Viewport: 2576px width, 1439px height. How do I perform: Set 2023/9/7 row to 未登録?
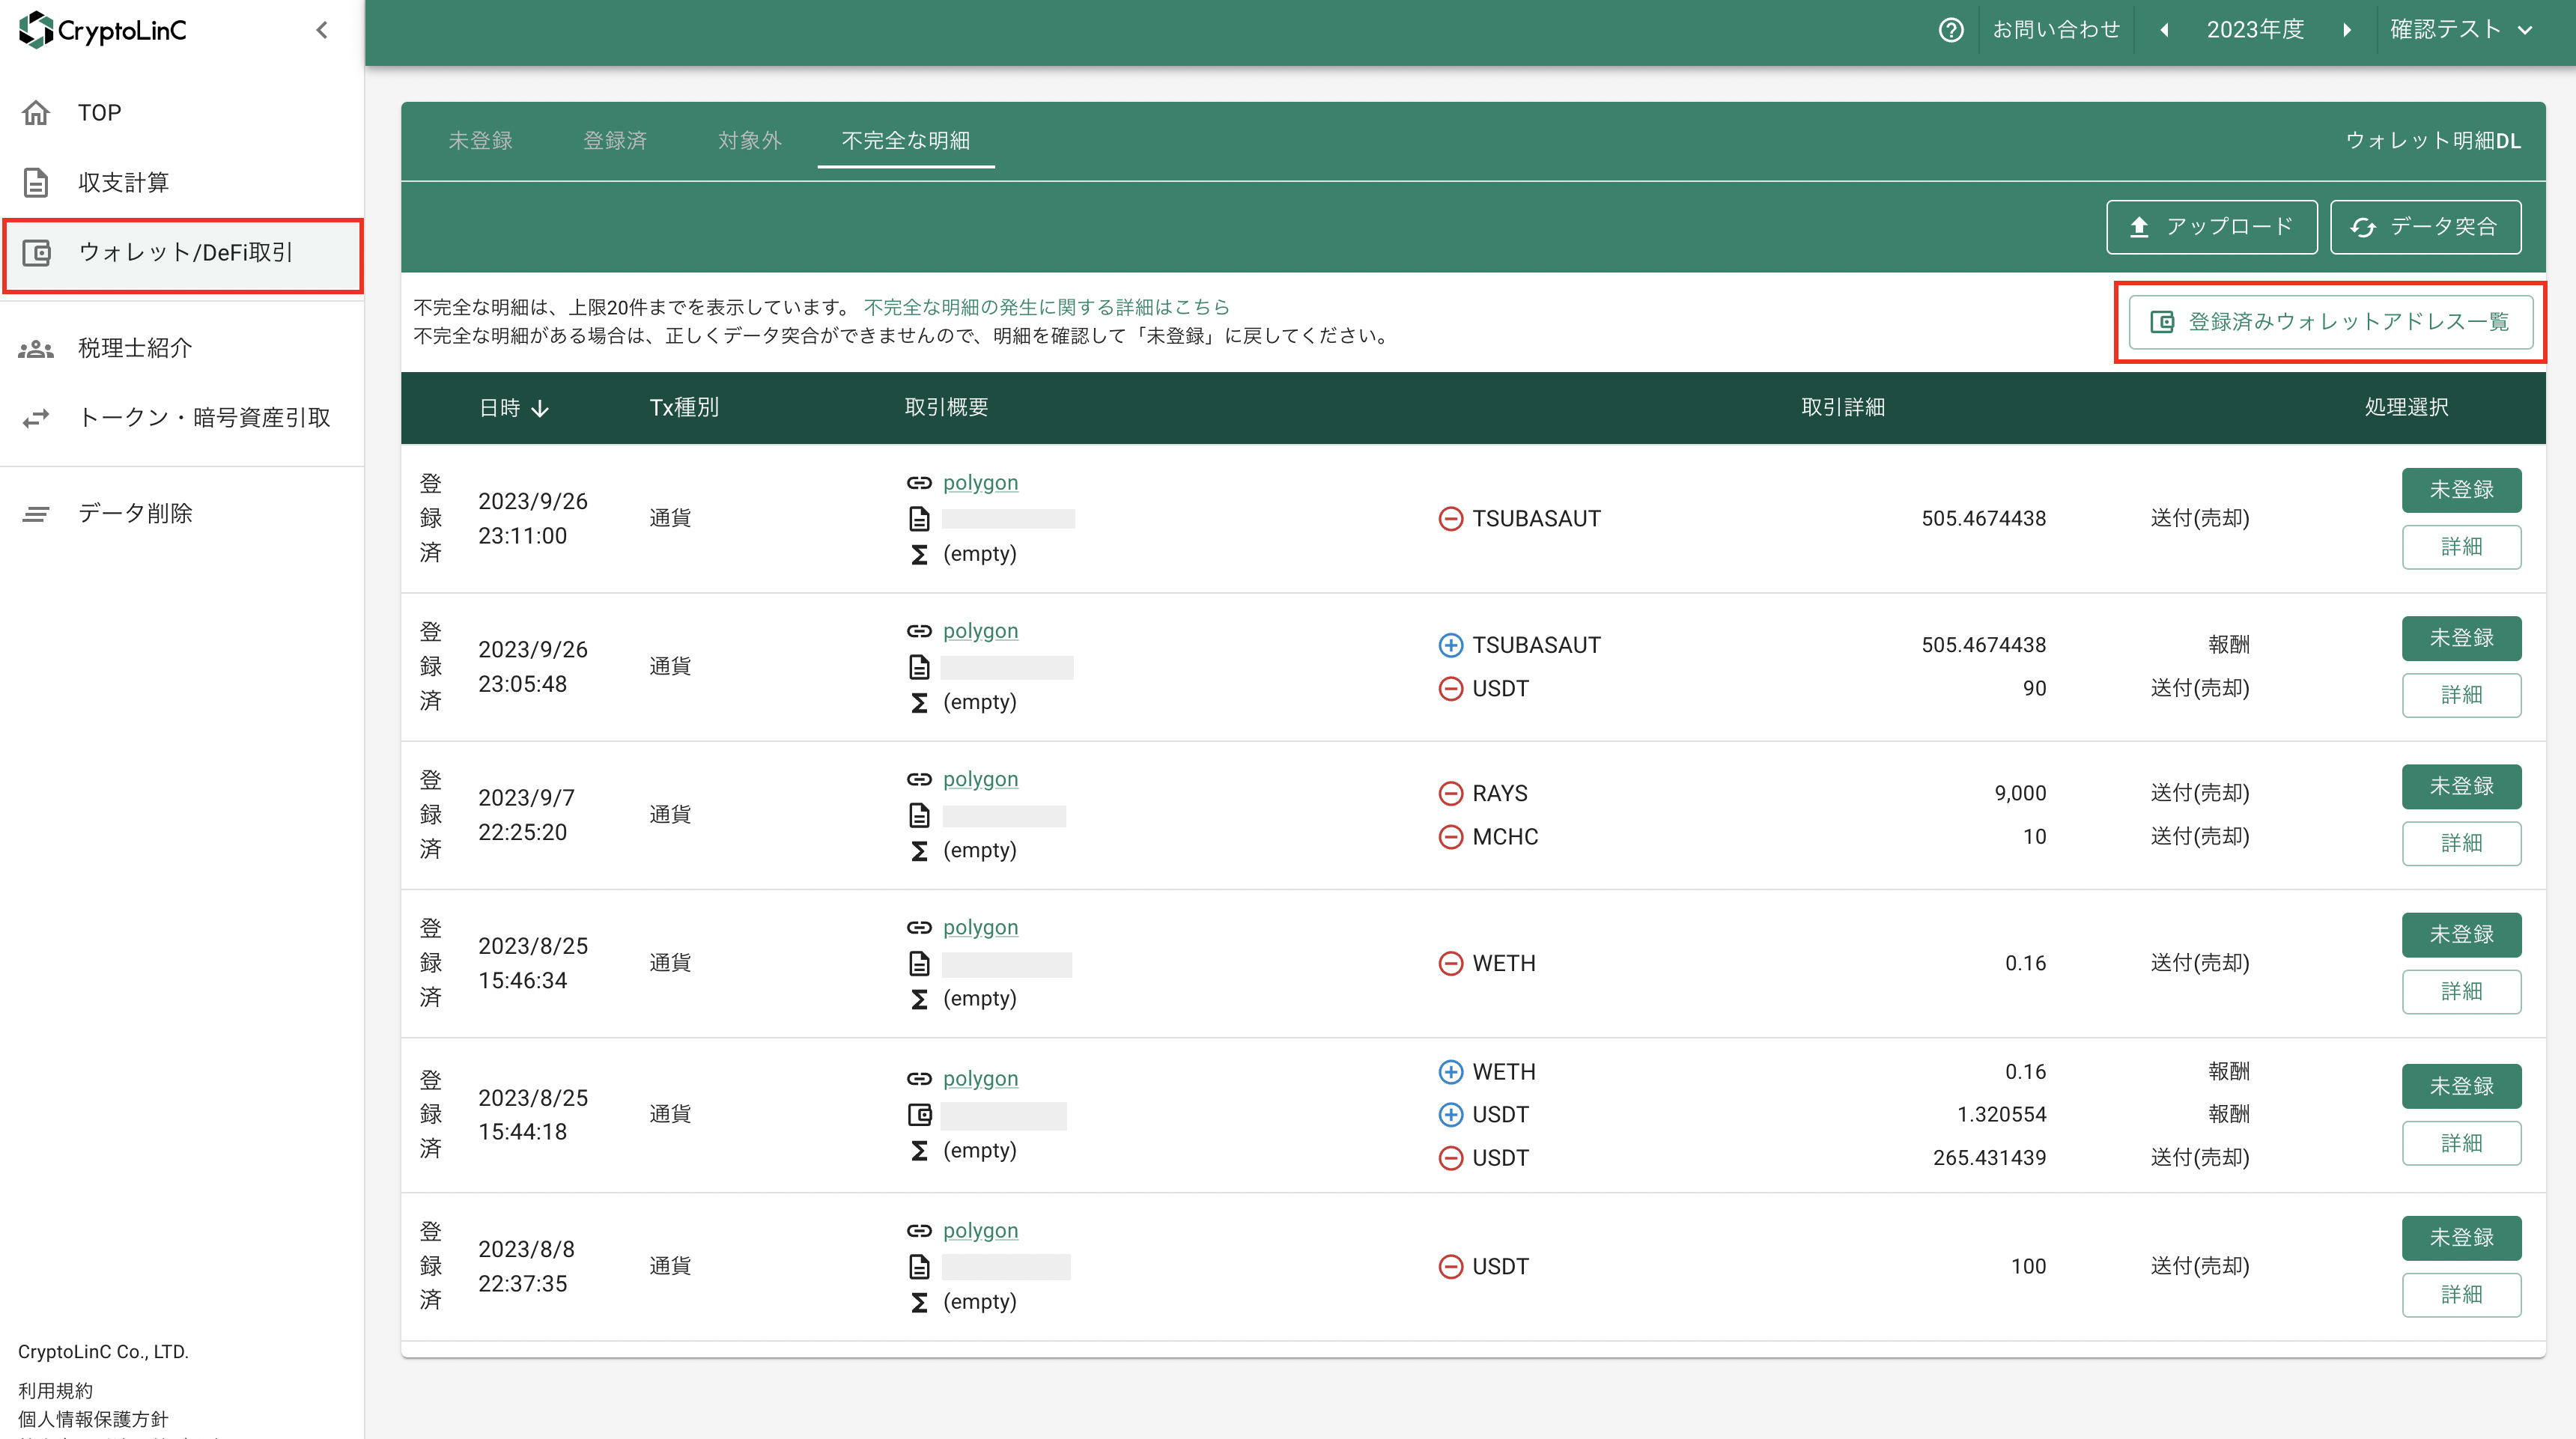2461,787
